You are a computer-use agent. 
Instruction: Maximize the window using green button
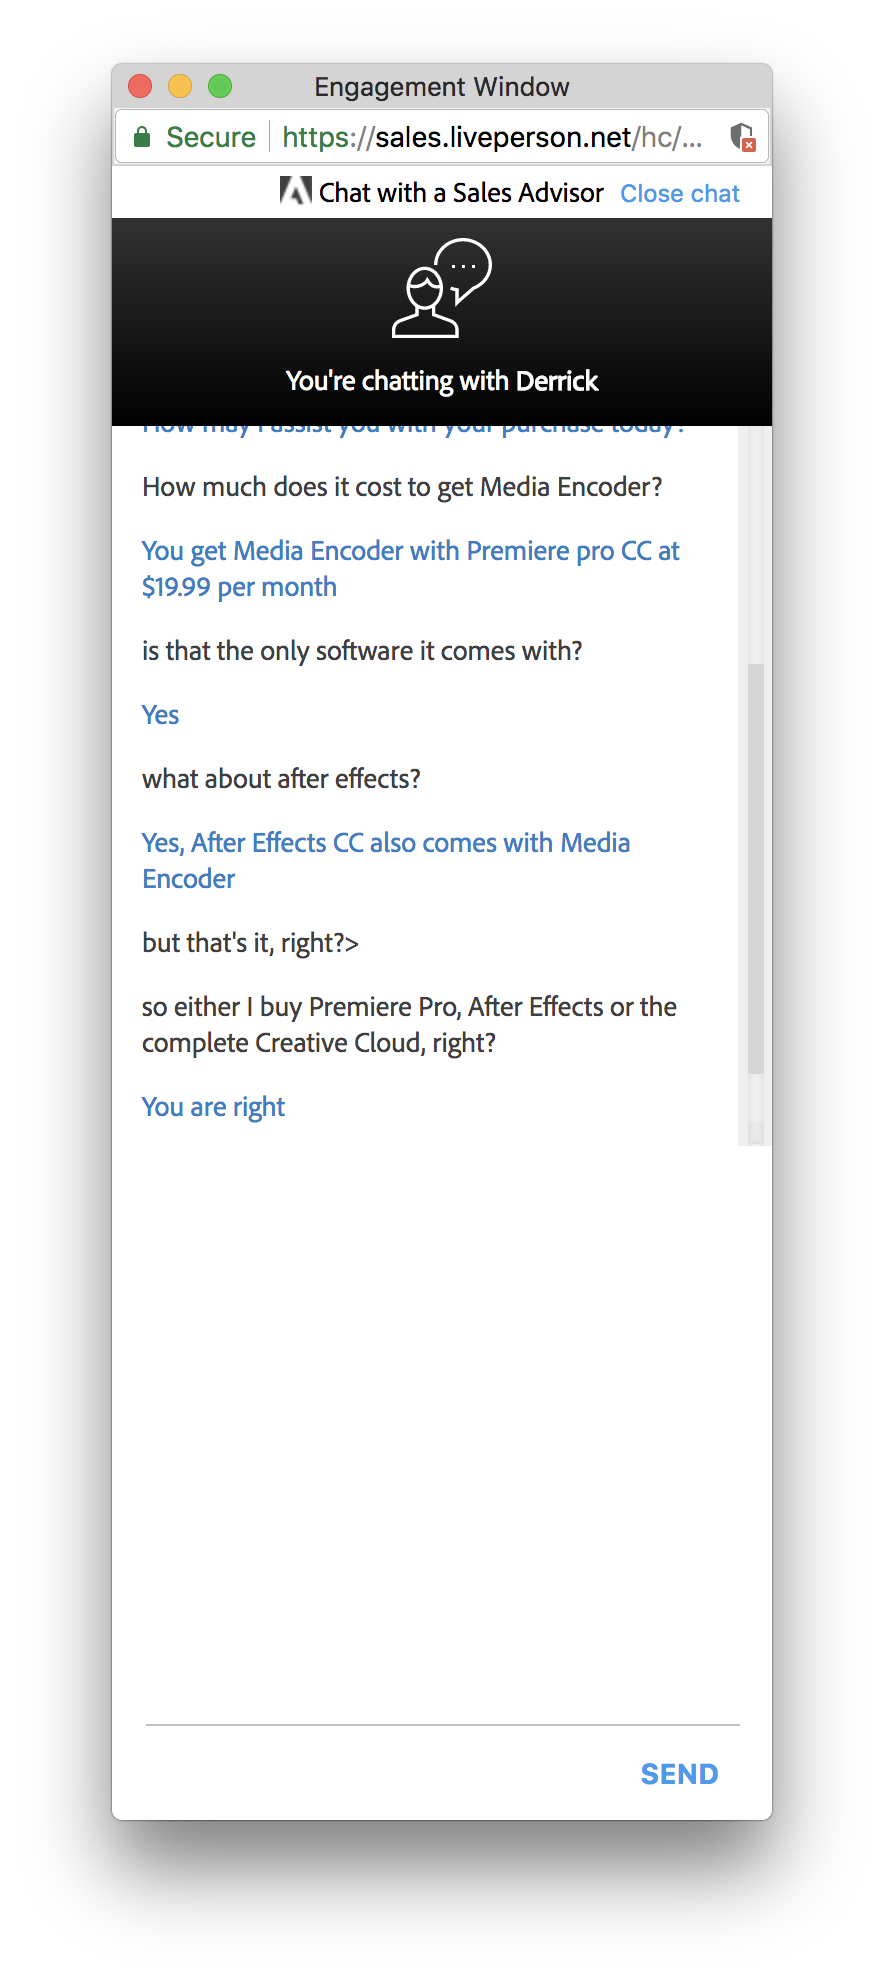point(220,87)
